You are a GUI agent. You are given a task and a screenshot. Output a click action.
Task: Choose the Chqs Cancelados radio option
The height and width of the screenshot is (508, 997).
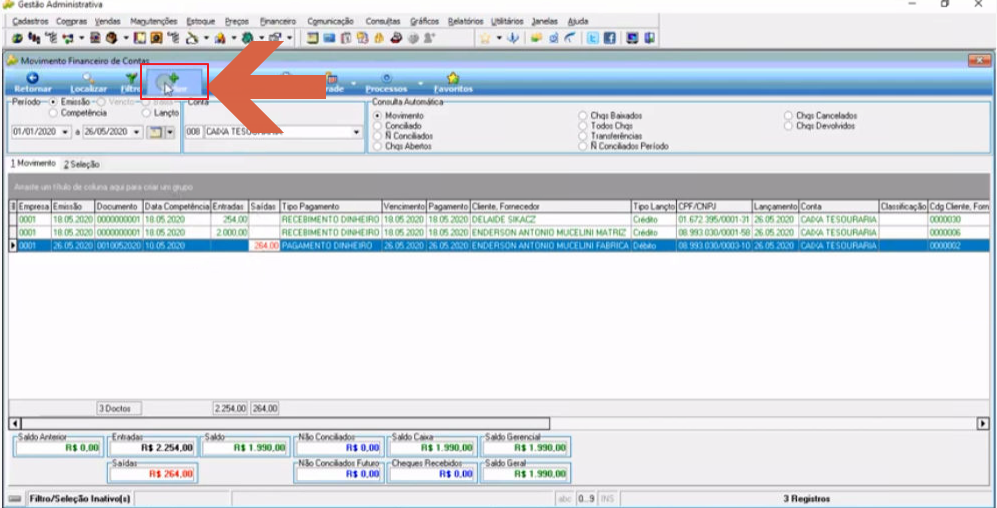click(788, 116)
